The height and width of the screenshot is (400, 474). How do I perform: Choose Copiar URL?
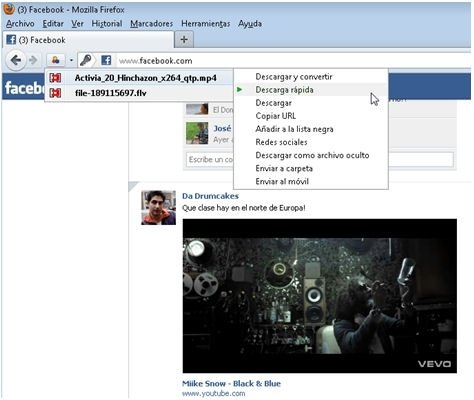point(311,116)
